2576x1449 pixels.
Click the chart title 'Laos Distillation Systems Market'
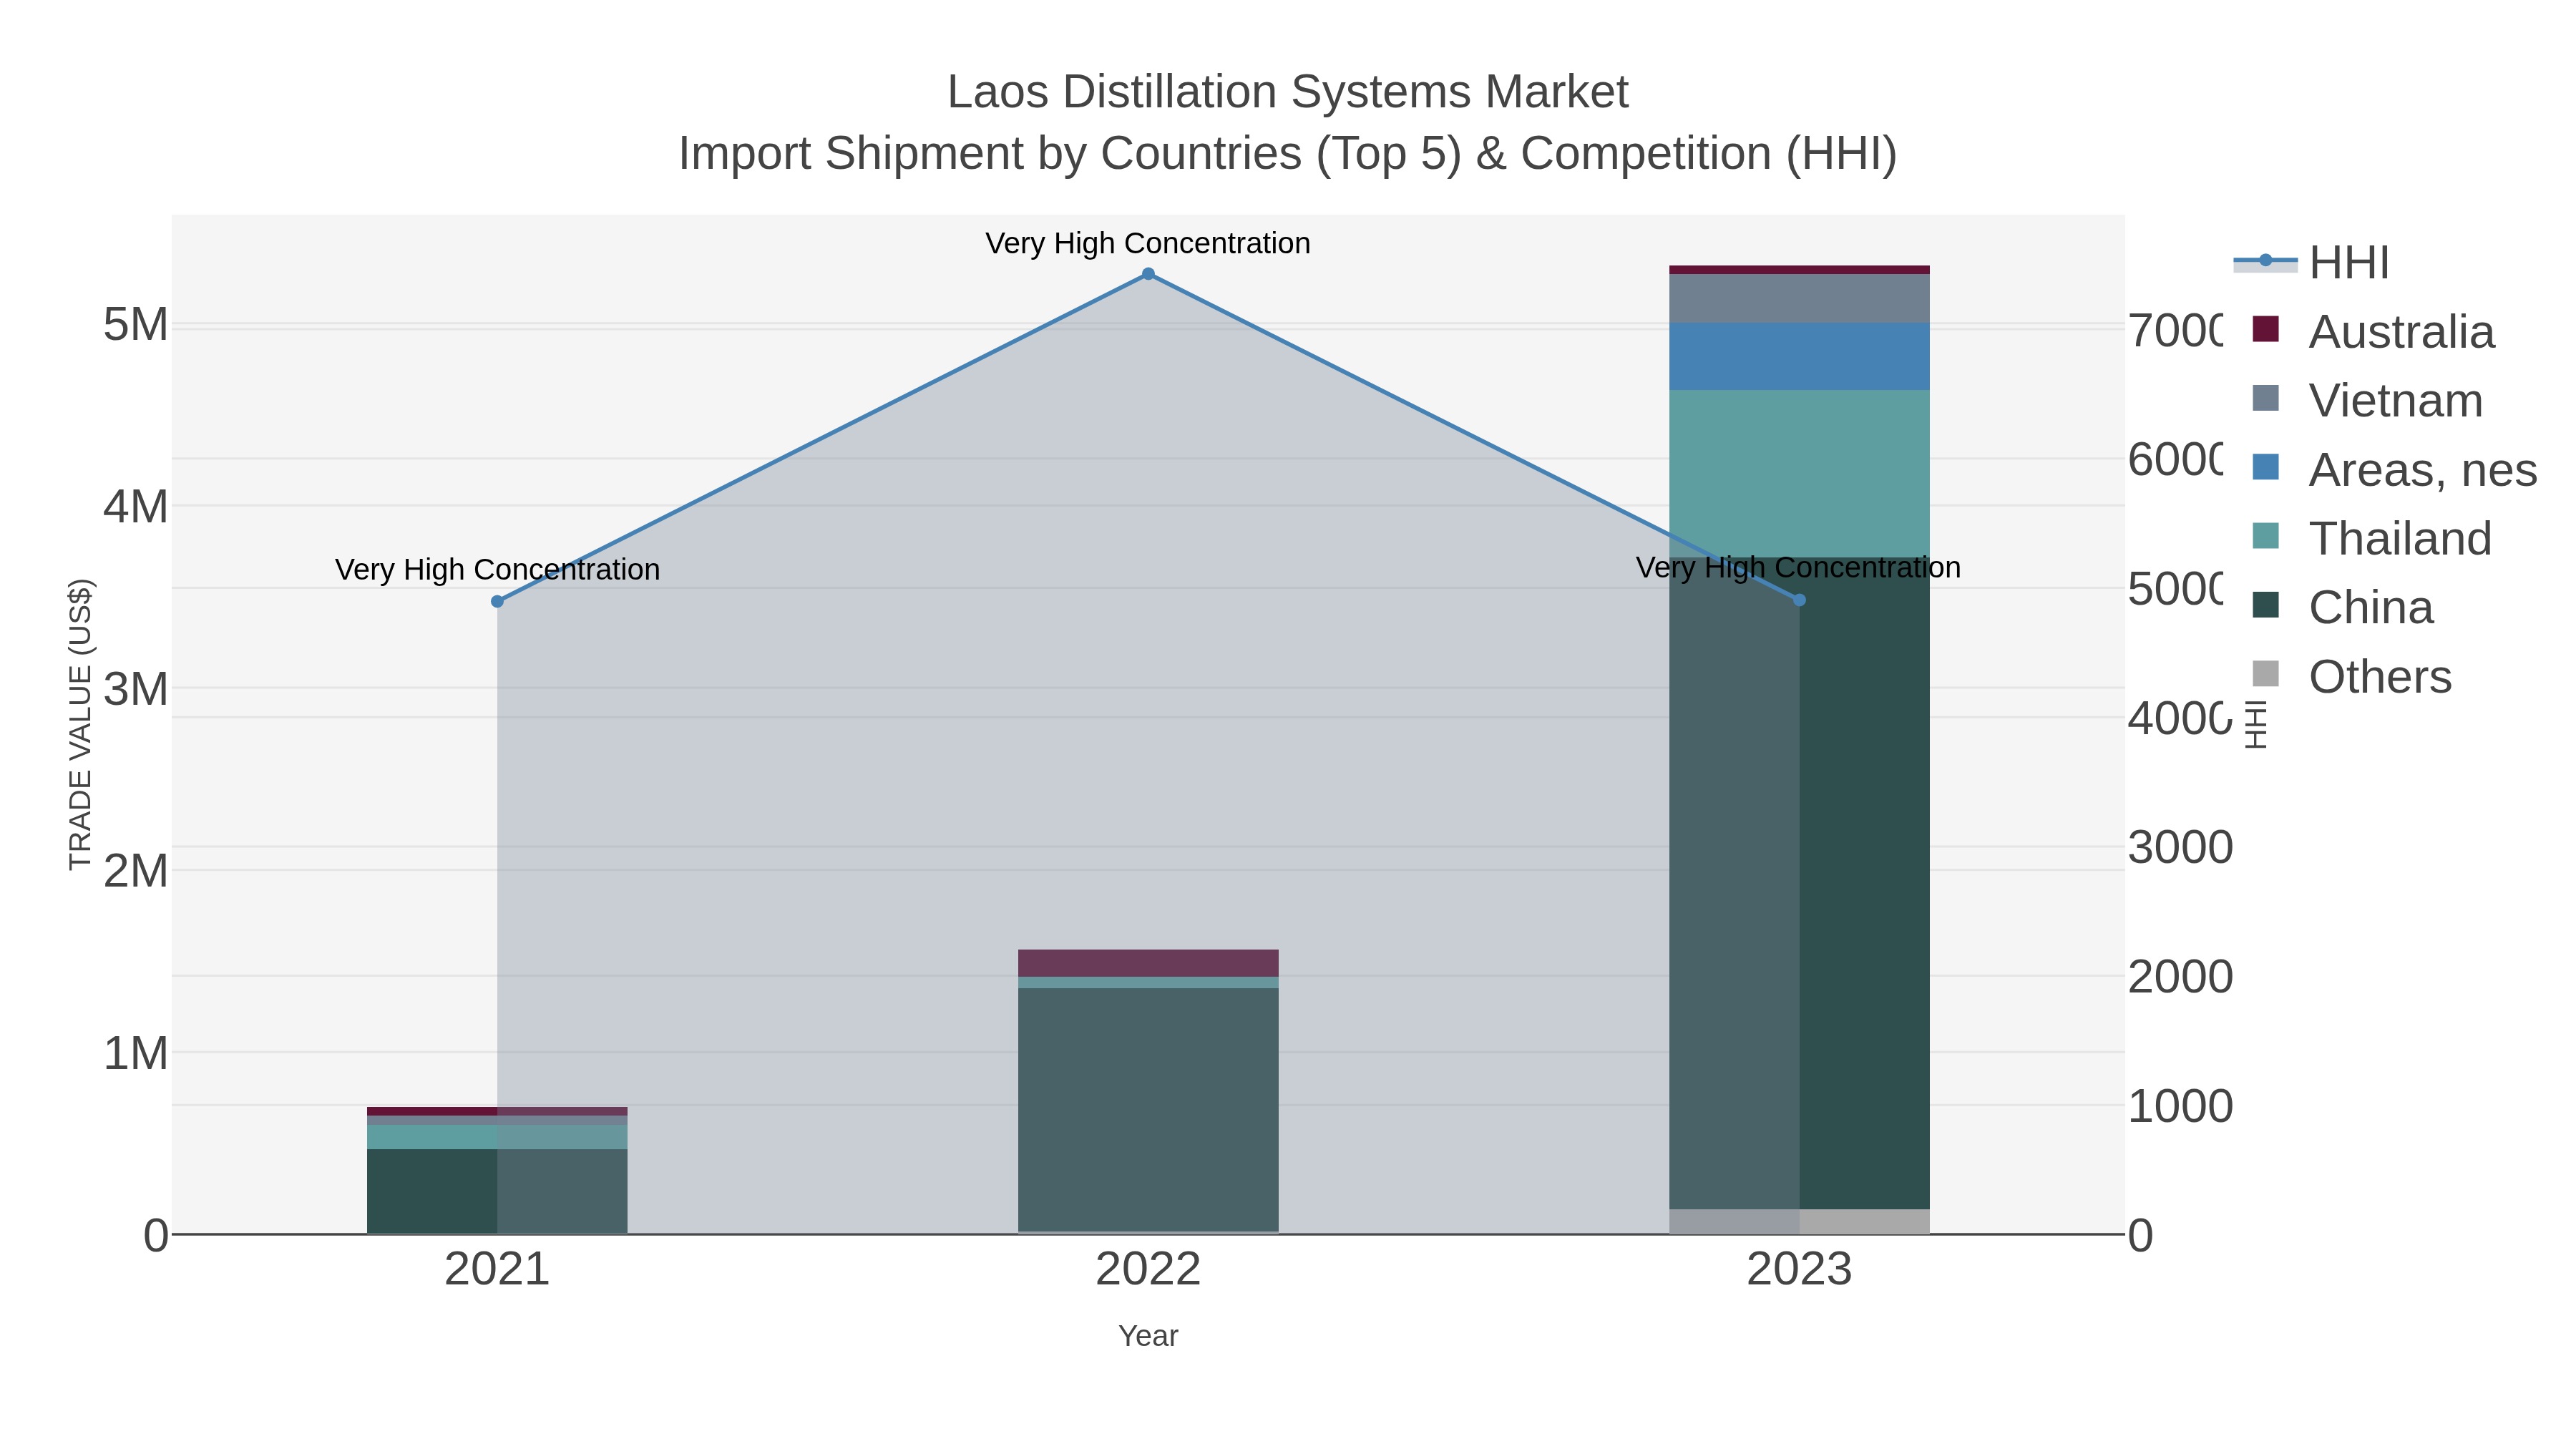[x=1288, y=92]
